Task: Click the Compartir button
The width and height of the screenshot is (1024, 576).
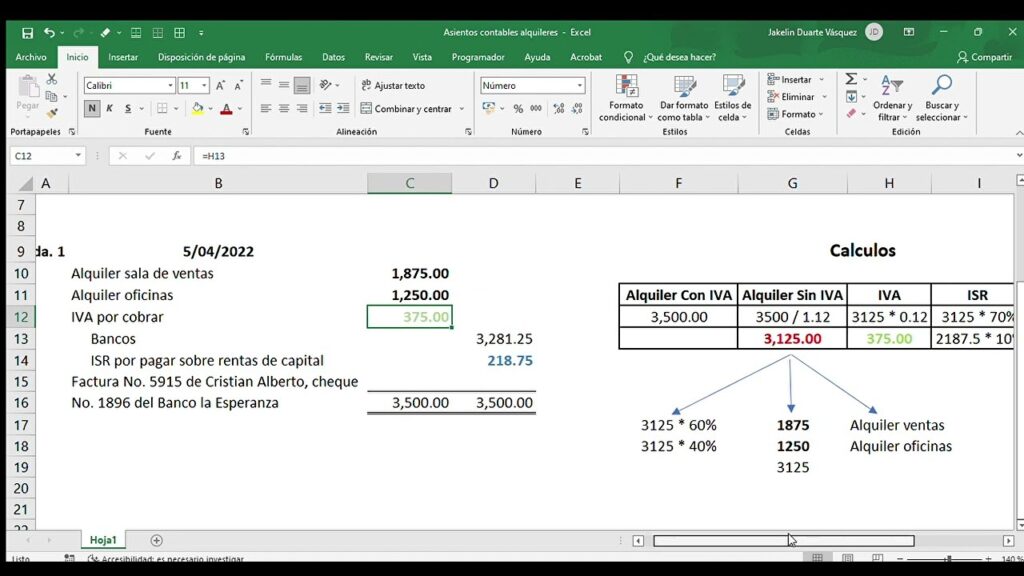Action: [x=984, y=57]
